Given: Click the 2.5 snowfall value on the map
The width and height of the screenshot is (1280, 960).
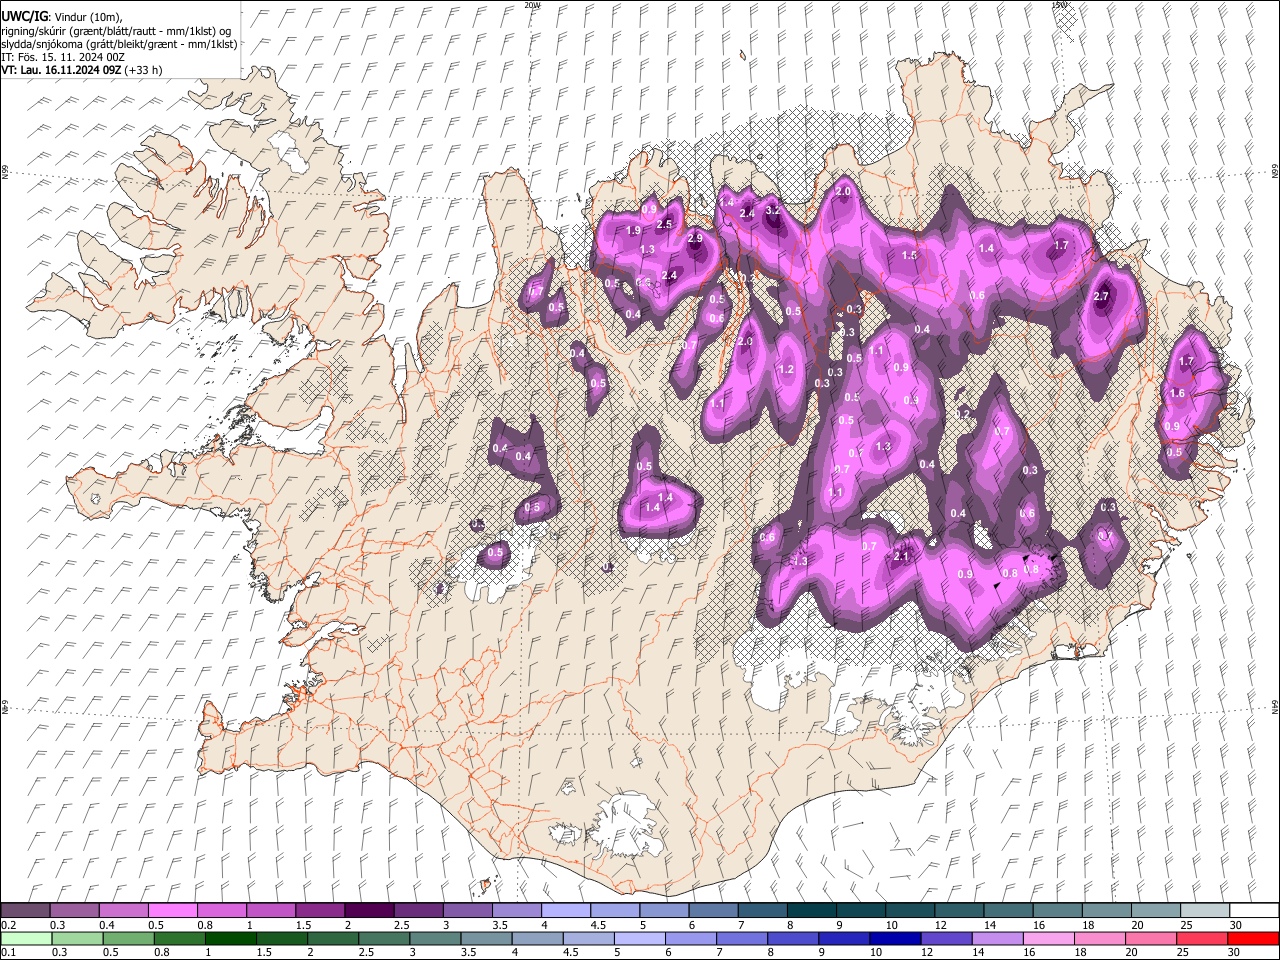Looking at the screenshot, I should 664,225.
